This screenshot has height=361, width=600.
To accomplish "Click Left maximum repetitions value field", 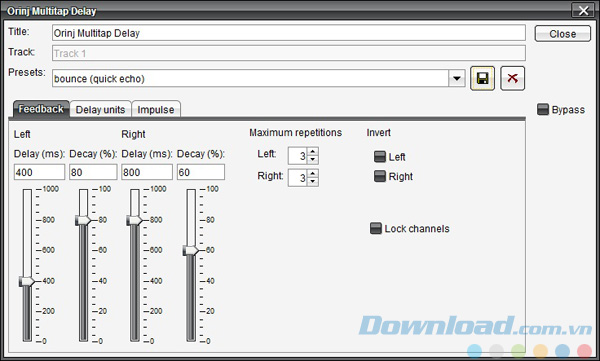I will point(298,156).
